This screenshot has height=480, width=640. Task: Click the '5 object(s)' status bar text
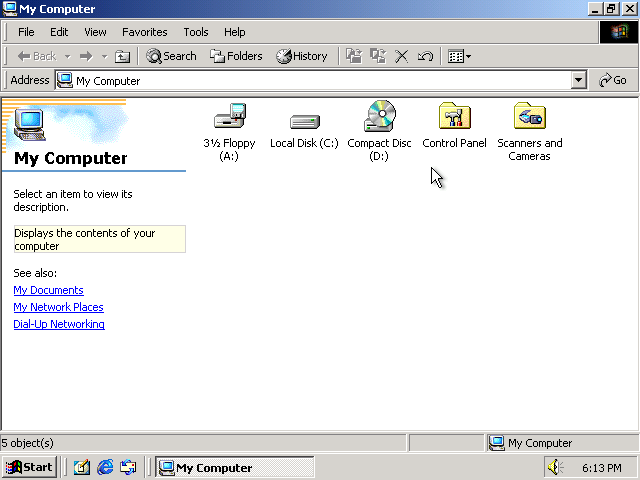point(27,443)
